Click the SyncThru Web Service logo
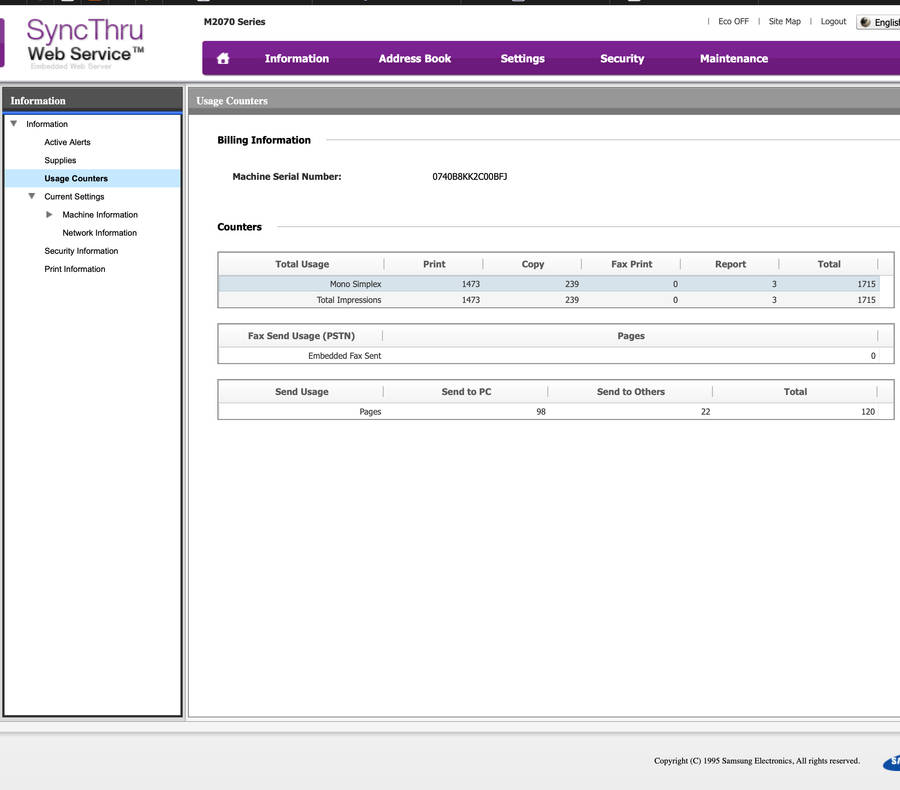 [x=85, y=43]
